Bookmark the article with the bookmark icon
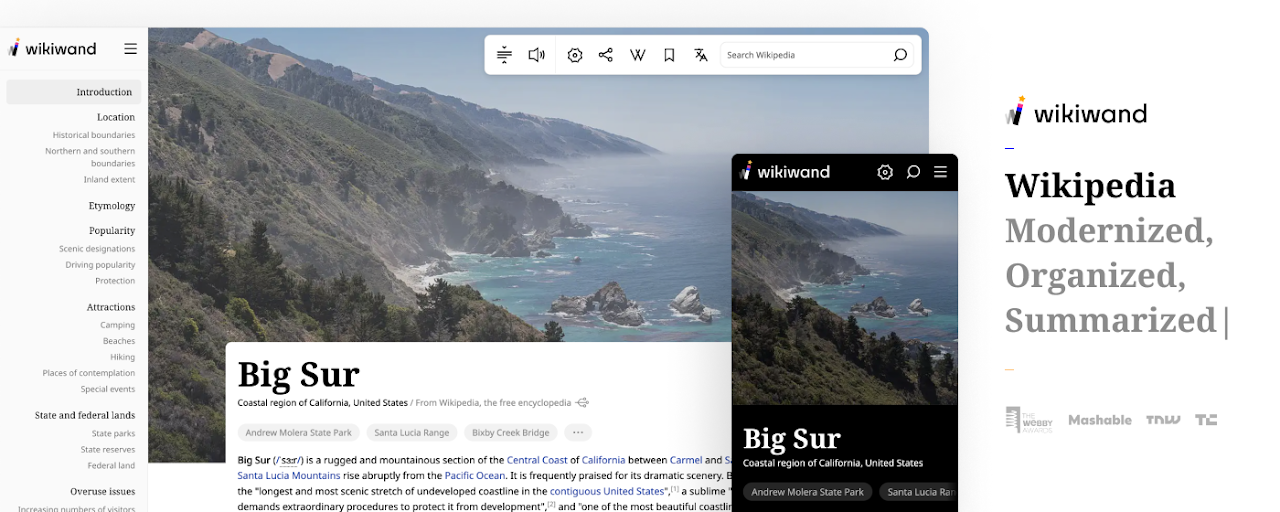Image resolution: width=1280 pixels, height=512 pixels. point(669,55)
